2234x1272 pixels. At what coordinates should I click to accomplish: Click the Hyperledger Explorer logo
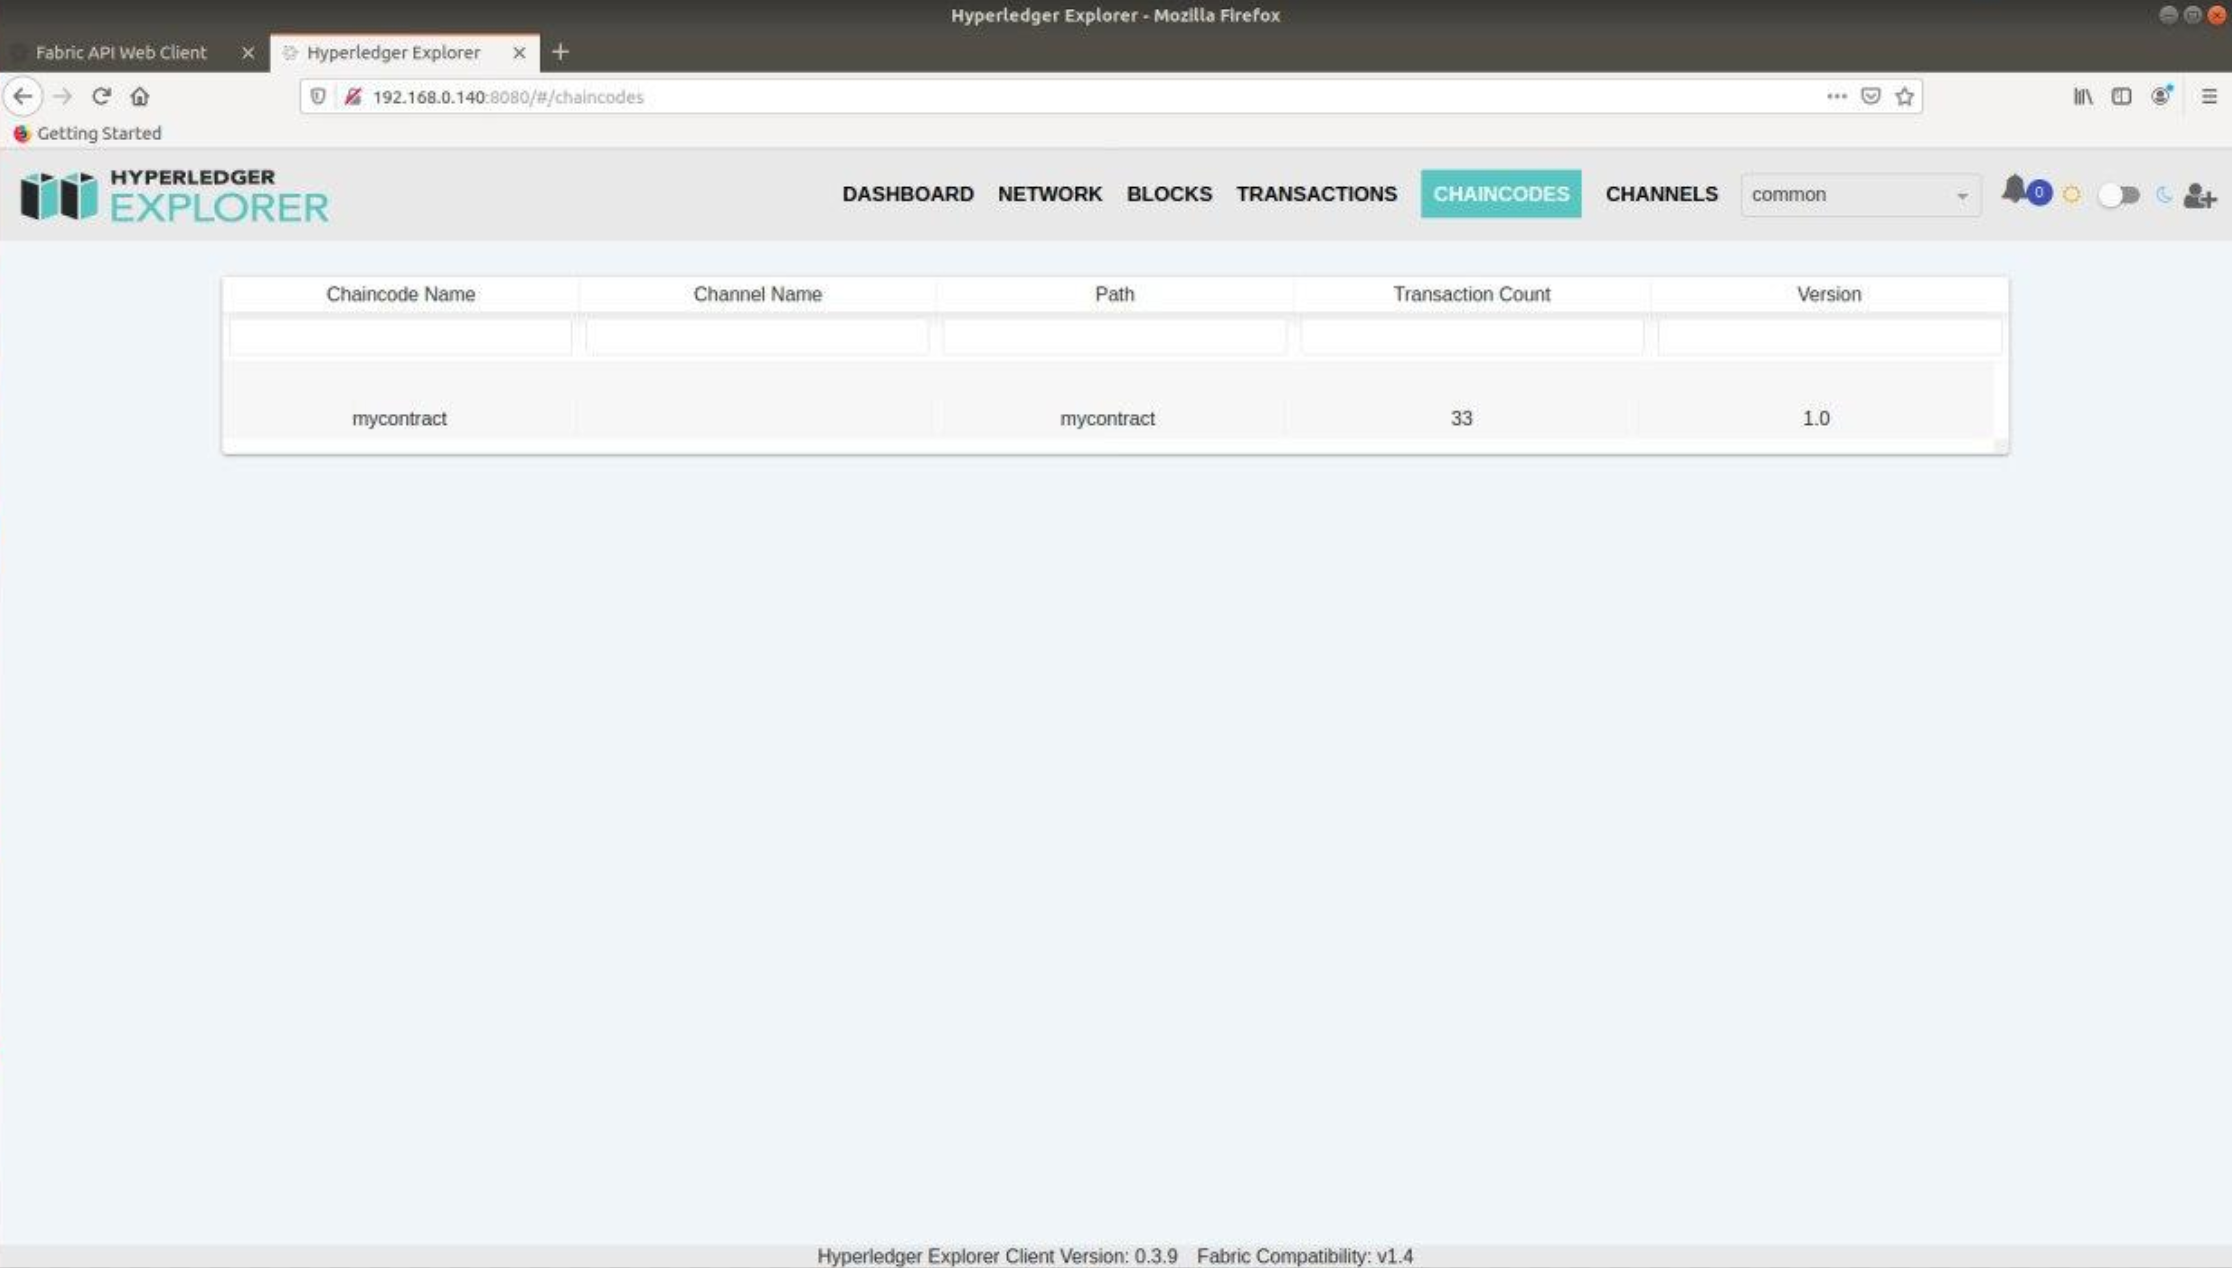pos(175,196)
